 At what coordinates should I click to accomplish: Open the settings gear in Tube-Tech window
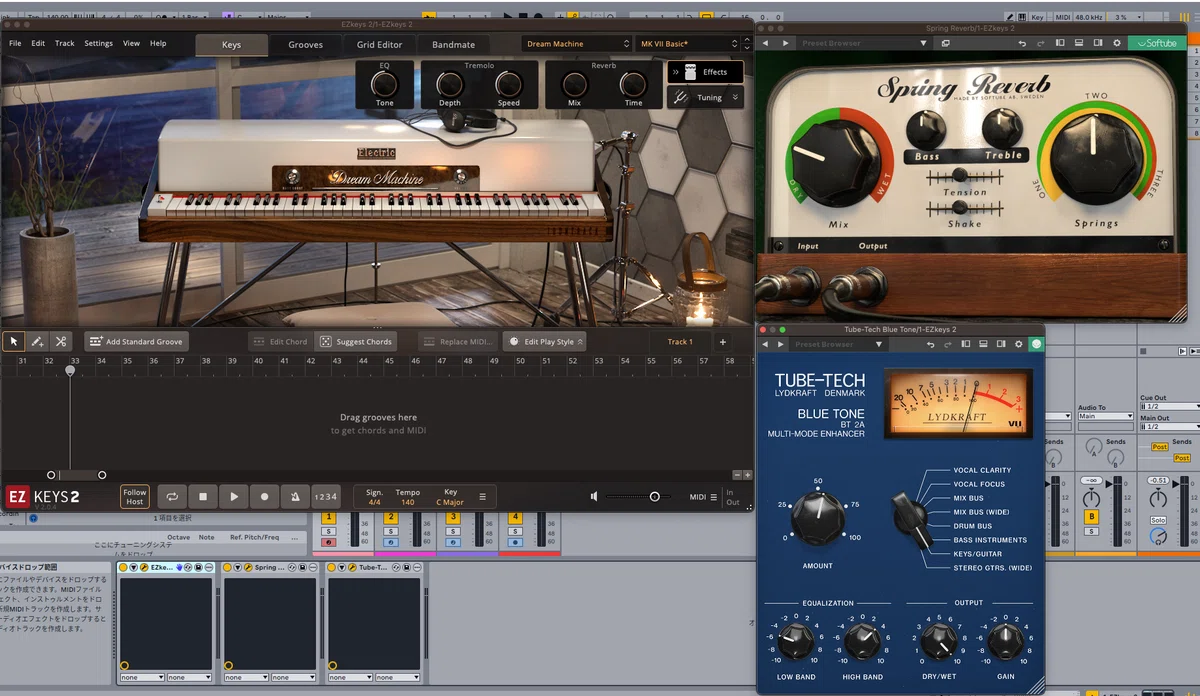1018,344
